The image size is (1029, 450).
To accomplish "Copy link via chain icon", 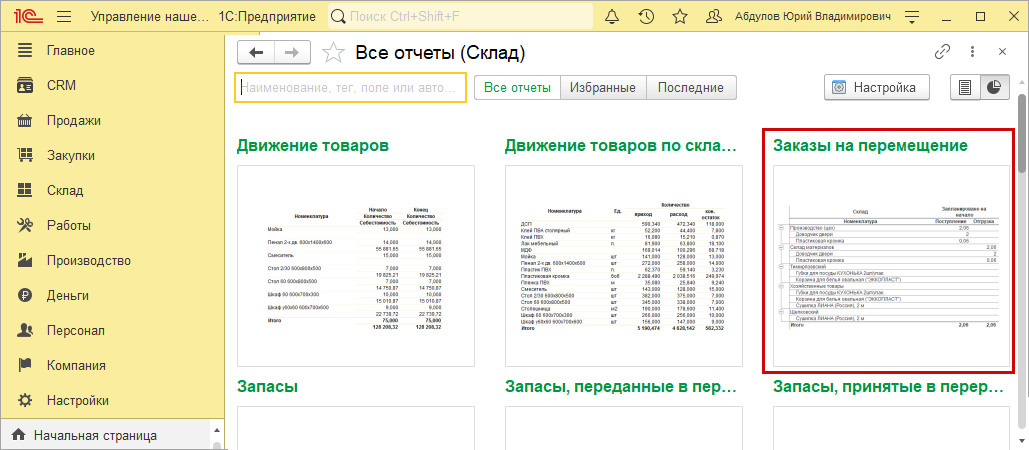I will pyautogui.click(x=942, y=52).
